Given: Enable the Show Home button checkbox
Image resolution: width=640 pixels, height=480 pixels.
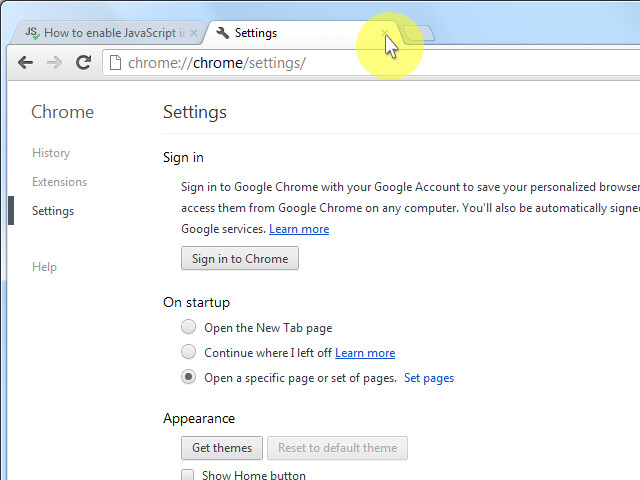Looking at the screenshot, I should tap(188, 475).
